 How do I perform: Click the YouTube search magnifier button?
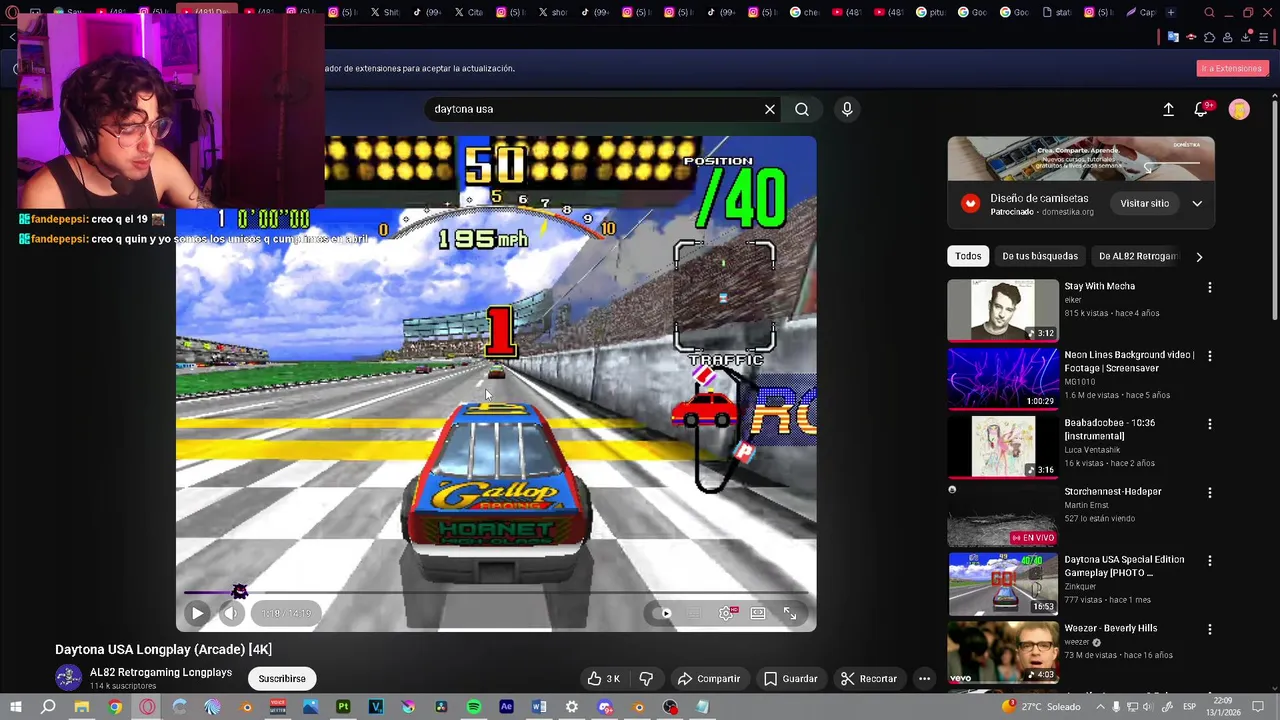(802, 109)
